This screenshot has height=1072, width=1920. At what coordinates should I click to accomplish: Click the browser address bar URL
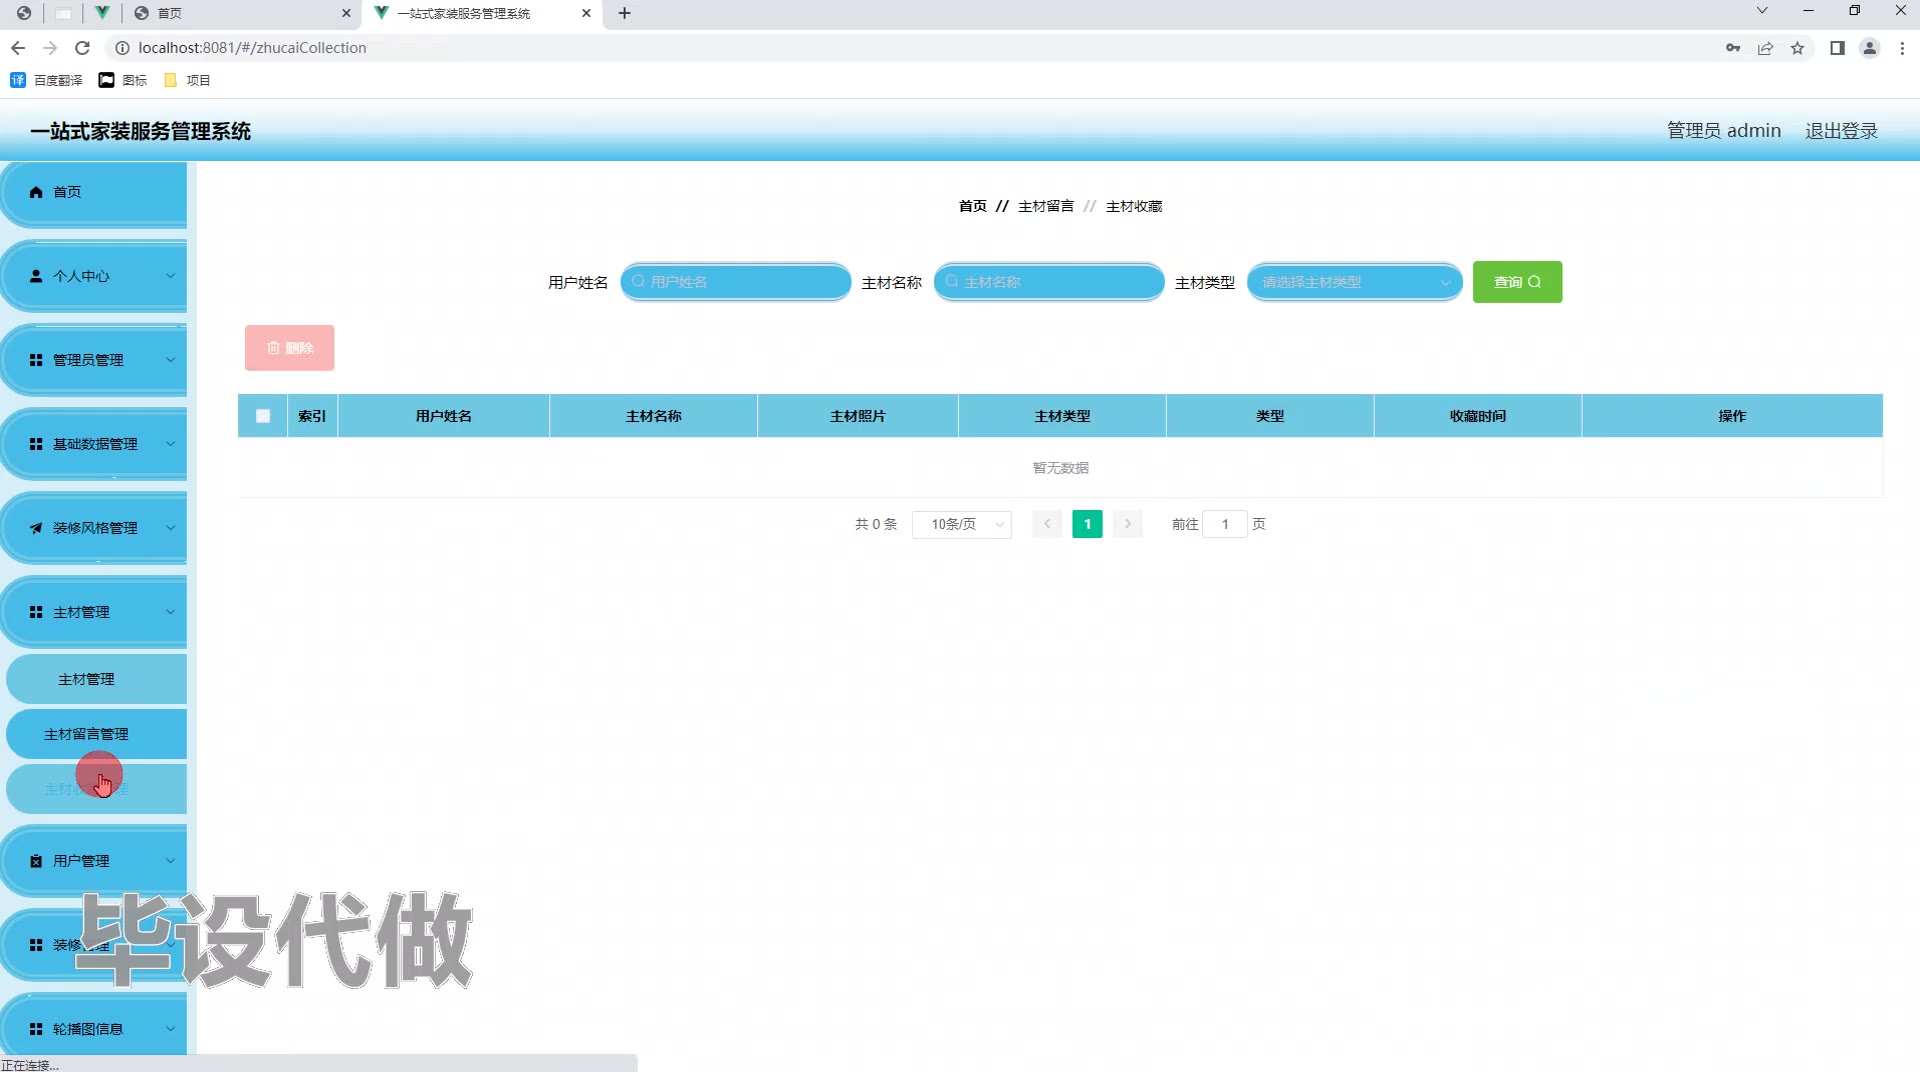252,48
